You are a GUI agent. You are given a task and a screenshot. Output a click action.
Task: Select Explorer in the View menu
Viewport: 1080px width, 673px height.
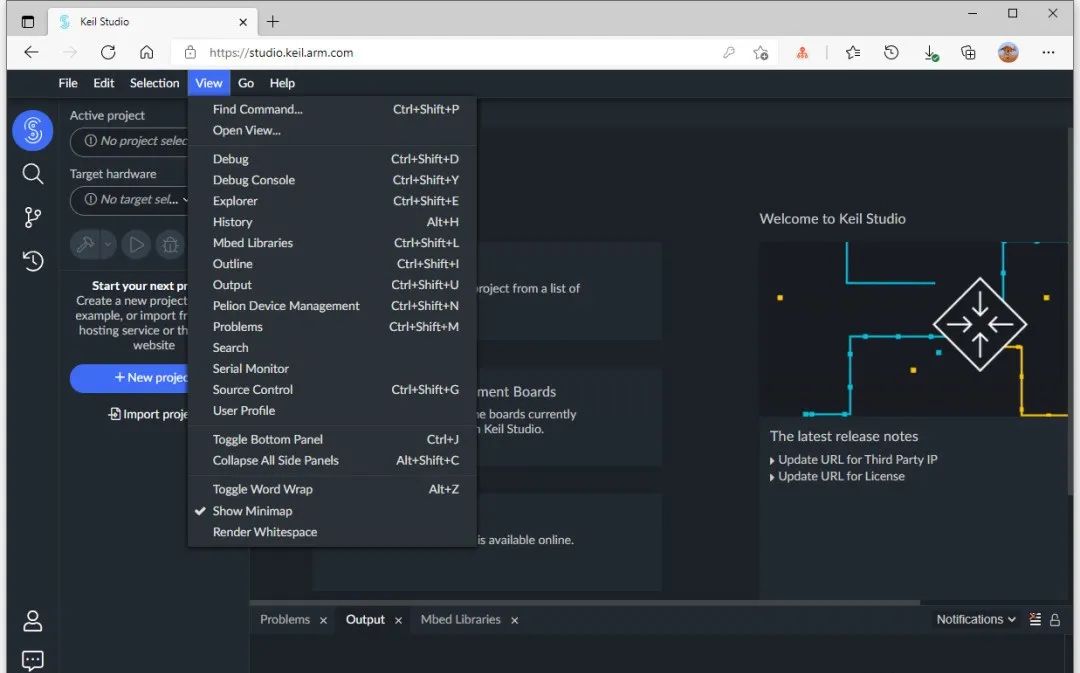(x=332, y=201)
